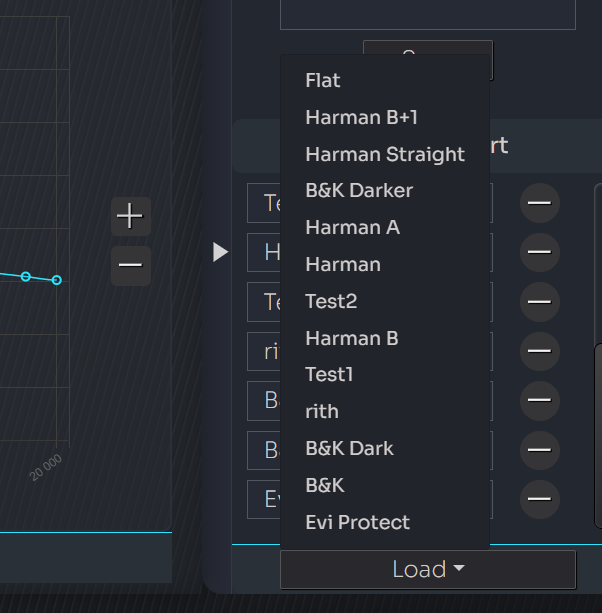Viewport: 602px width, 613px height.
Task: Load the B&K Darker preset
Action: pos(359,191)
